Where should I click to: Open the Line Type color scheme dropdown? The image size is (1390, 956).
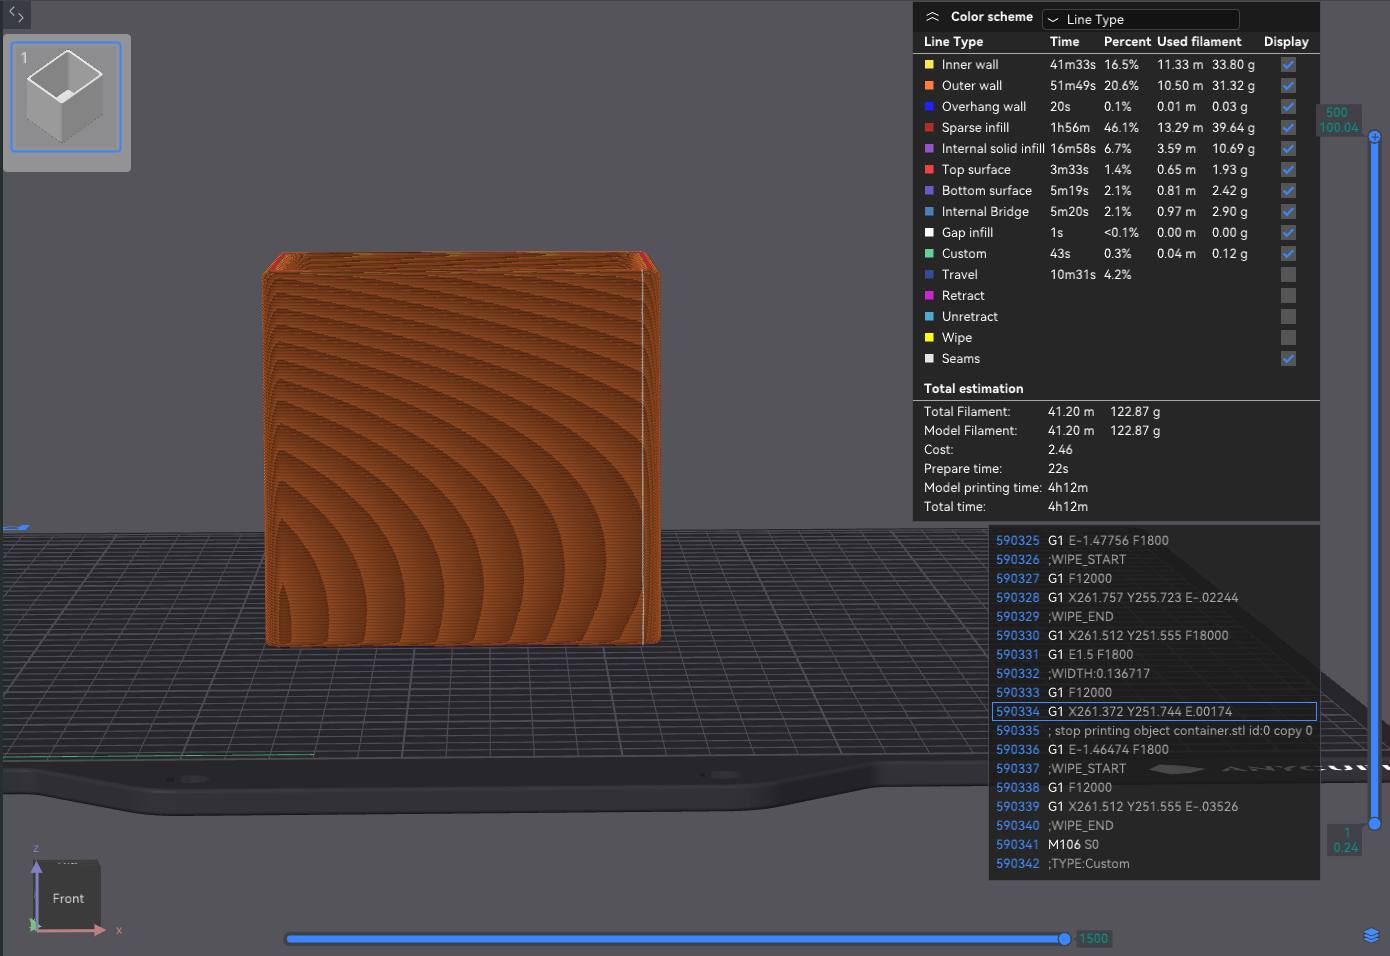coord(1140,19)
